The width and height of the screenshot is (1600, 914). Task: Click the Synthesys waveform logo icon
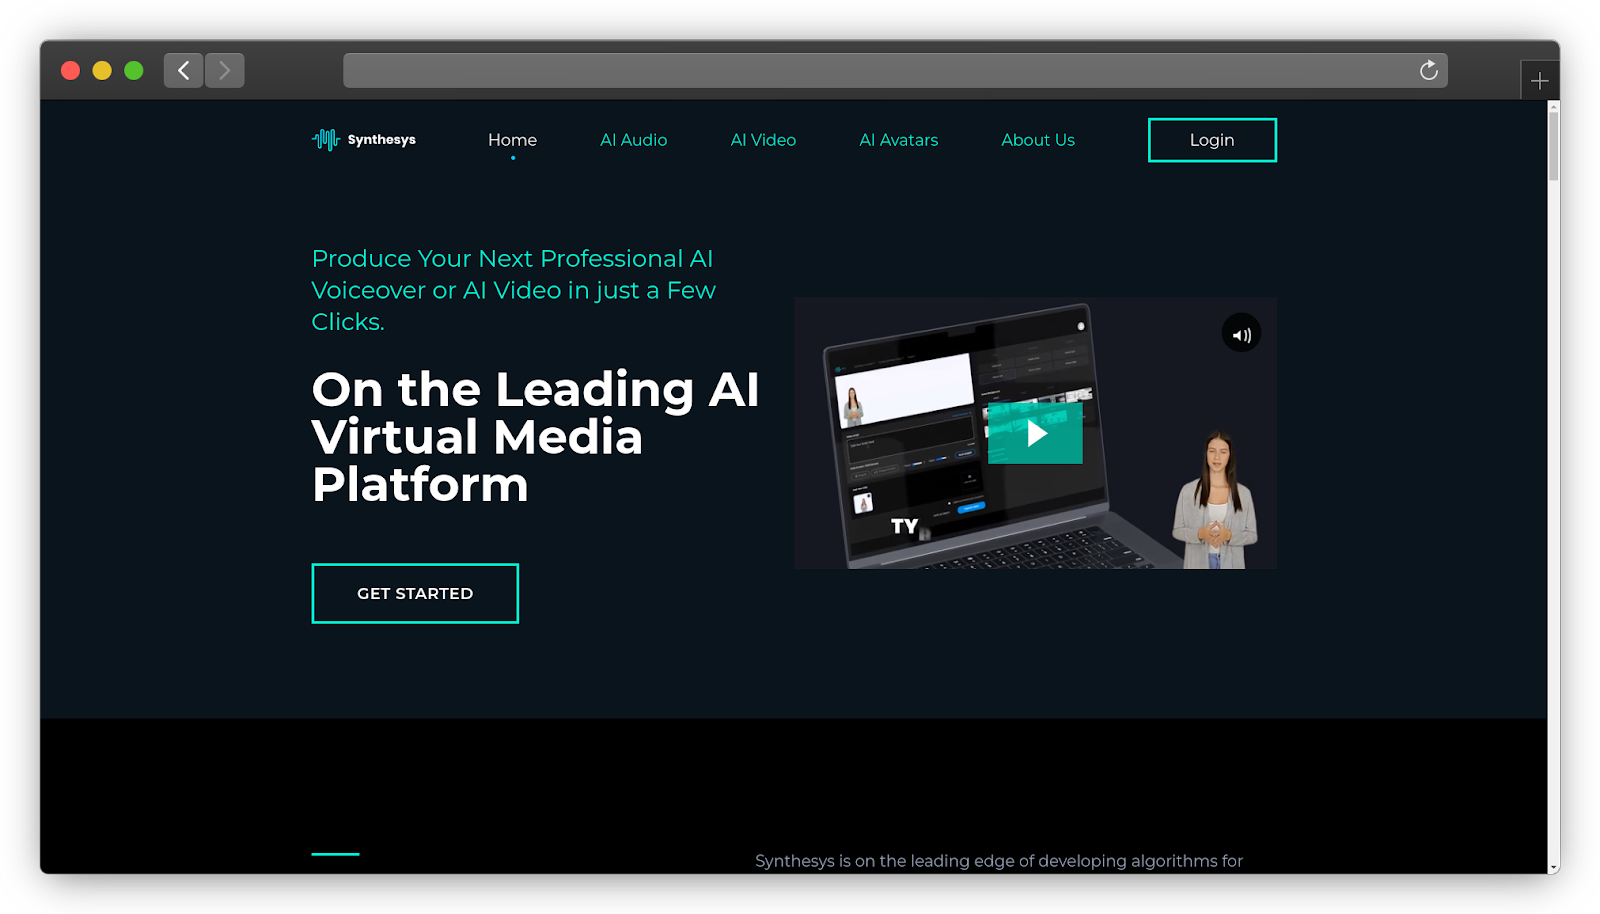[326, 140]
